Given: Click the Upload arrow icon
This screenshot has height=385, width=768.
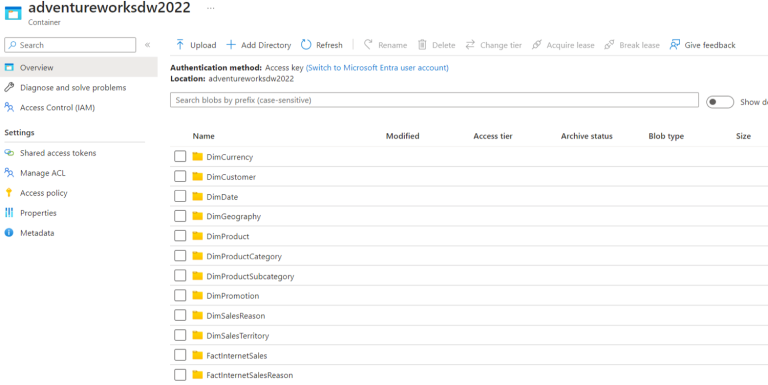Looking at the screenshot, I should [x=180, y=45].
